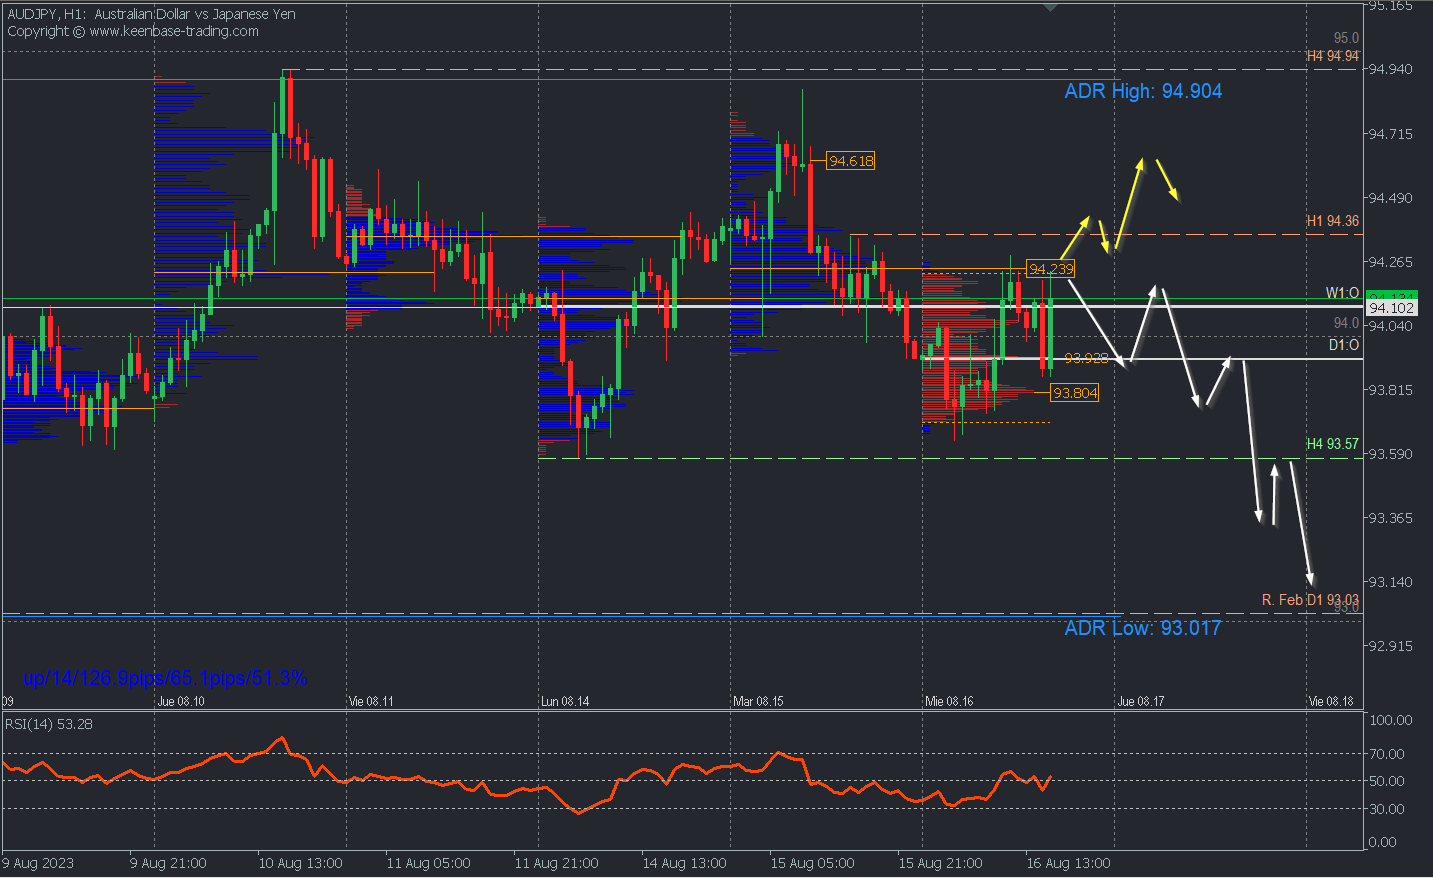This screenshot has height=878, width=1433.
Task: Click the RSI(14) 53.28 indicator label
Action: [x=49, y=724]
